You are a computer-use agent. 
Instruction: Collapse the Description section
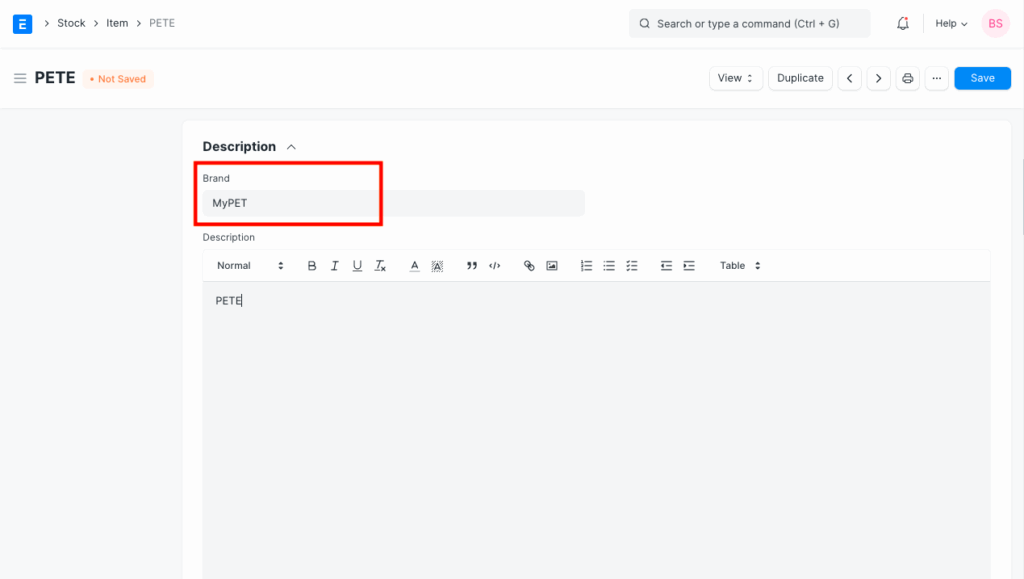click(291, 147)
